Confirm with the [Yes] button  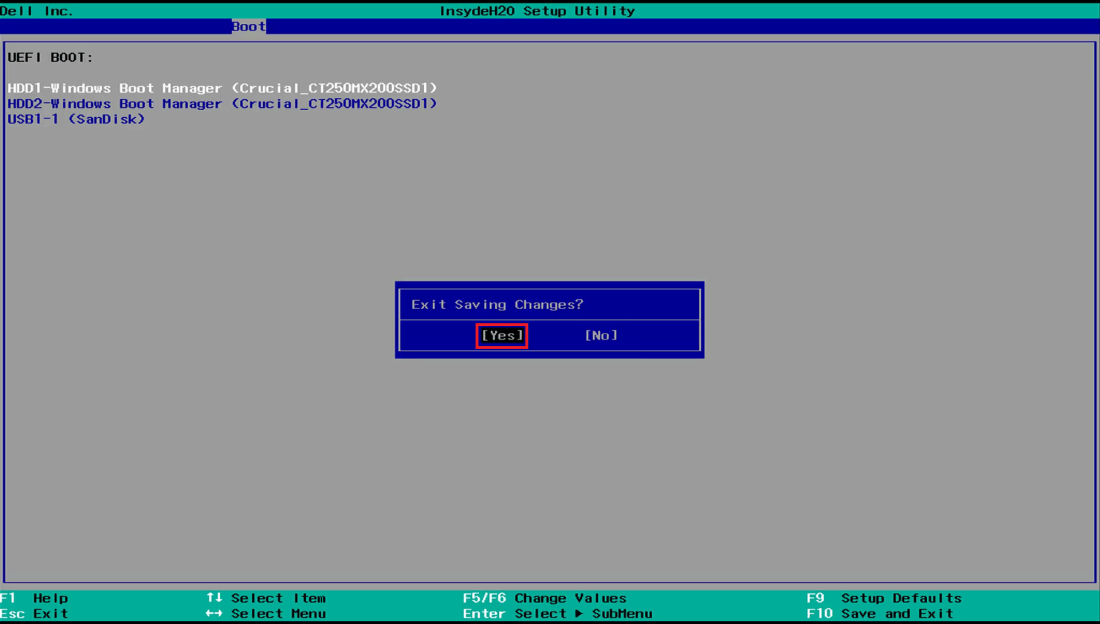pyautogui.click(x=502, y=336)
